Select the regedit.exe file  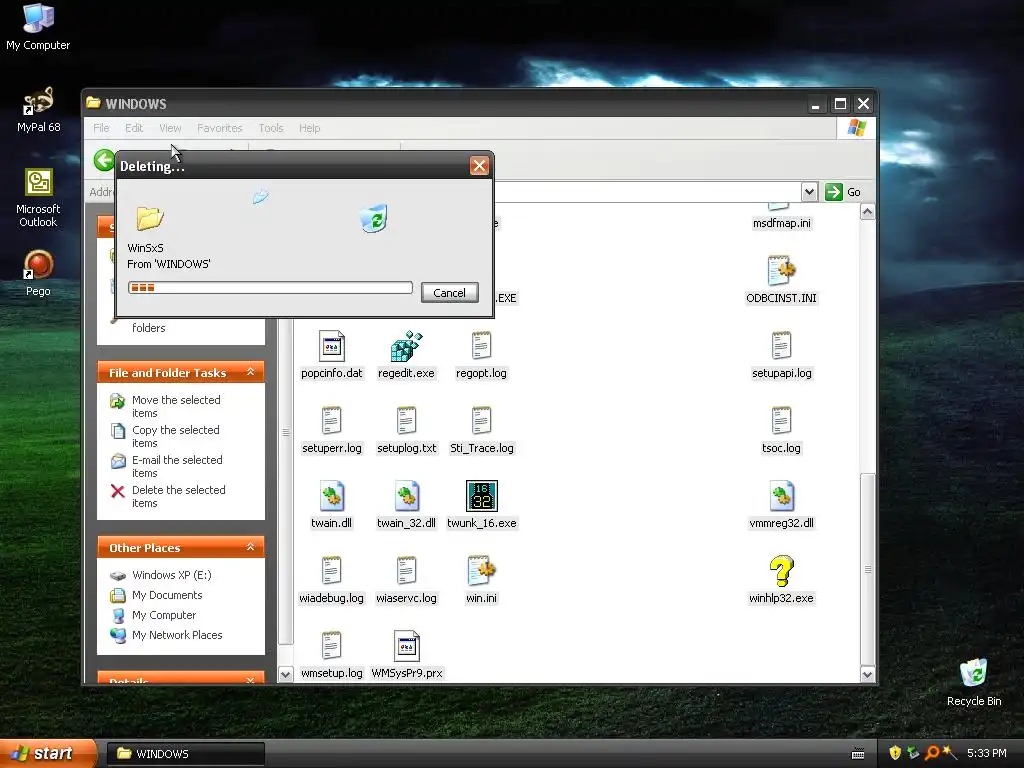(406, 355)
